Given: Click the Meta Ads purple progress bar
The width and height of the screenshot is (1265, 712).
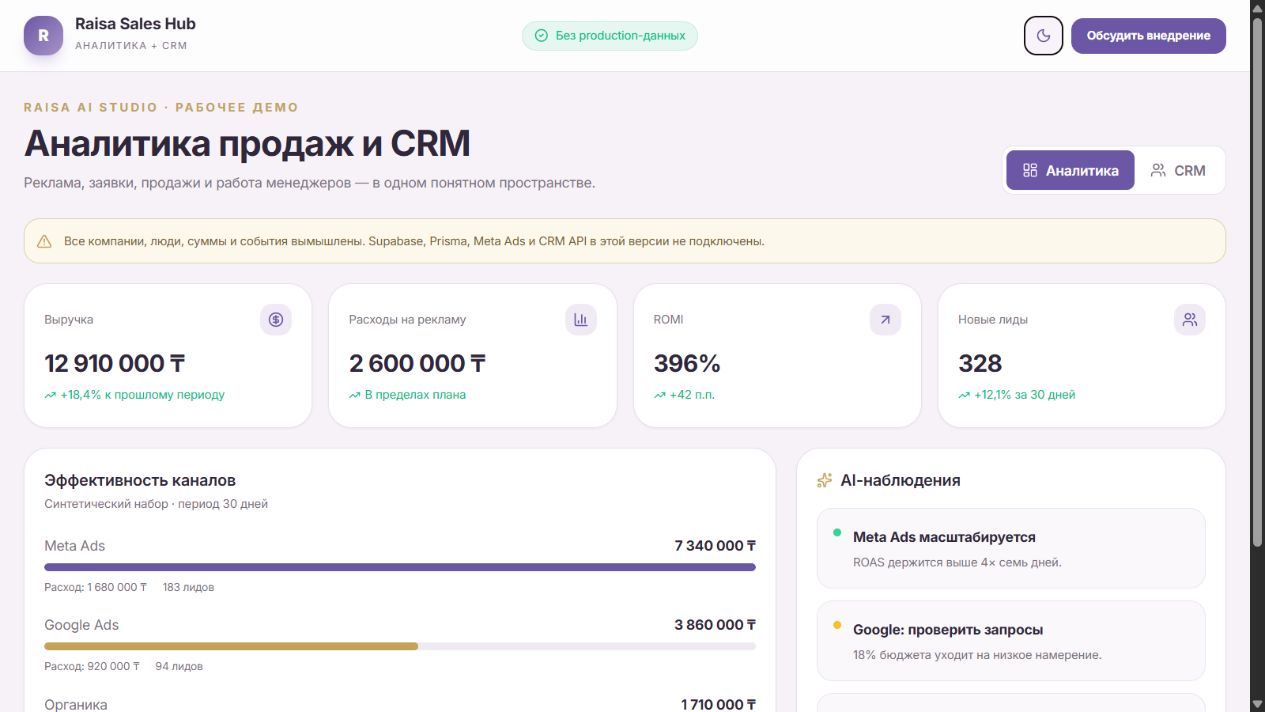Looking at the screenshot, I should 400,567.
